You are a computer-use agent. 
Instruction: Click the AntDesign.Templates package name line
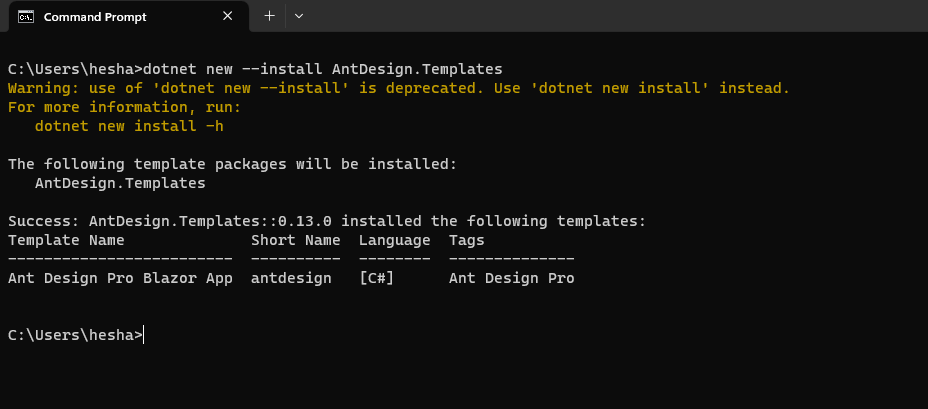(120, 183)
